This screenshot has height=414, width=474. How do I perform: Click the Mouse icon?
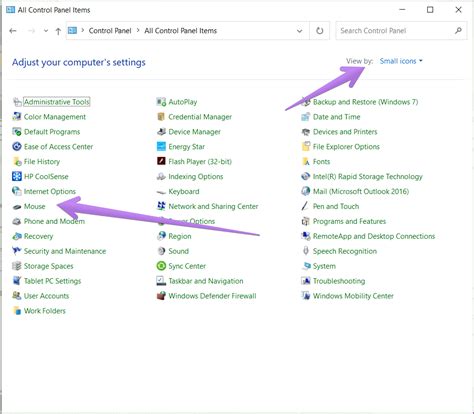[17, 207]
